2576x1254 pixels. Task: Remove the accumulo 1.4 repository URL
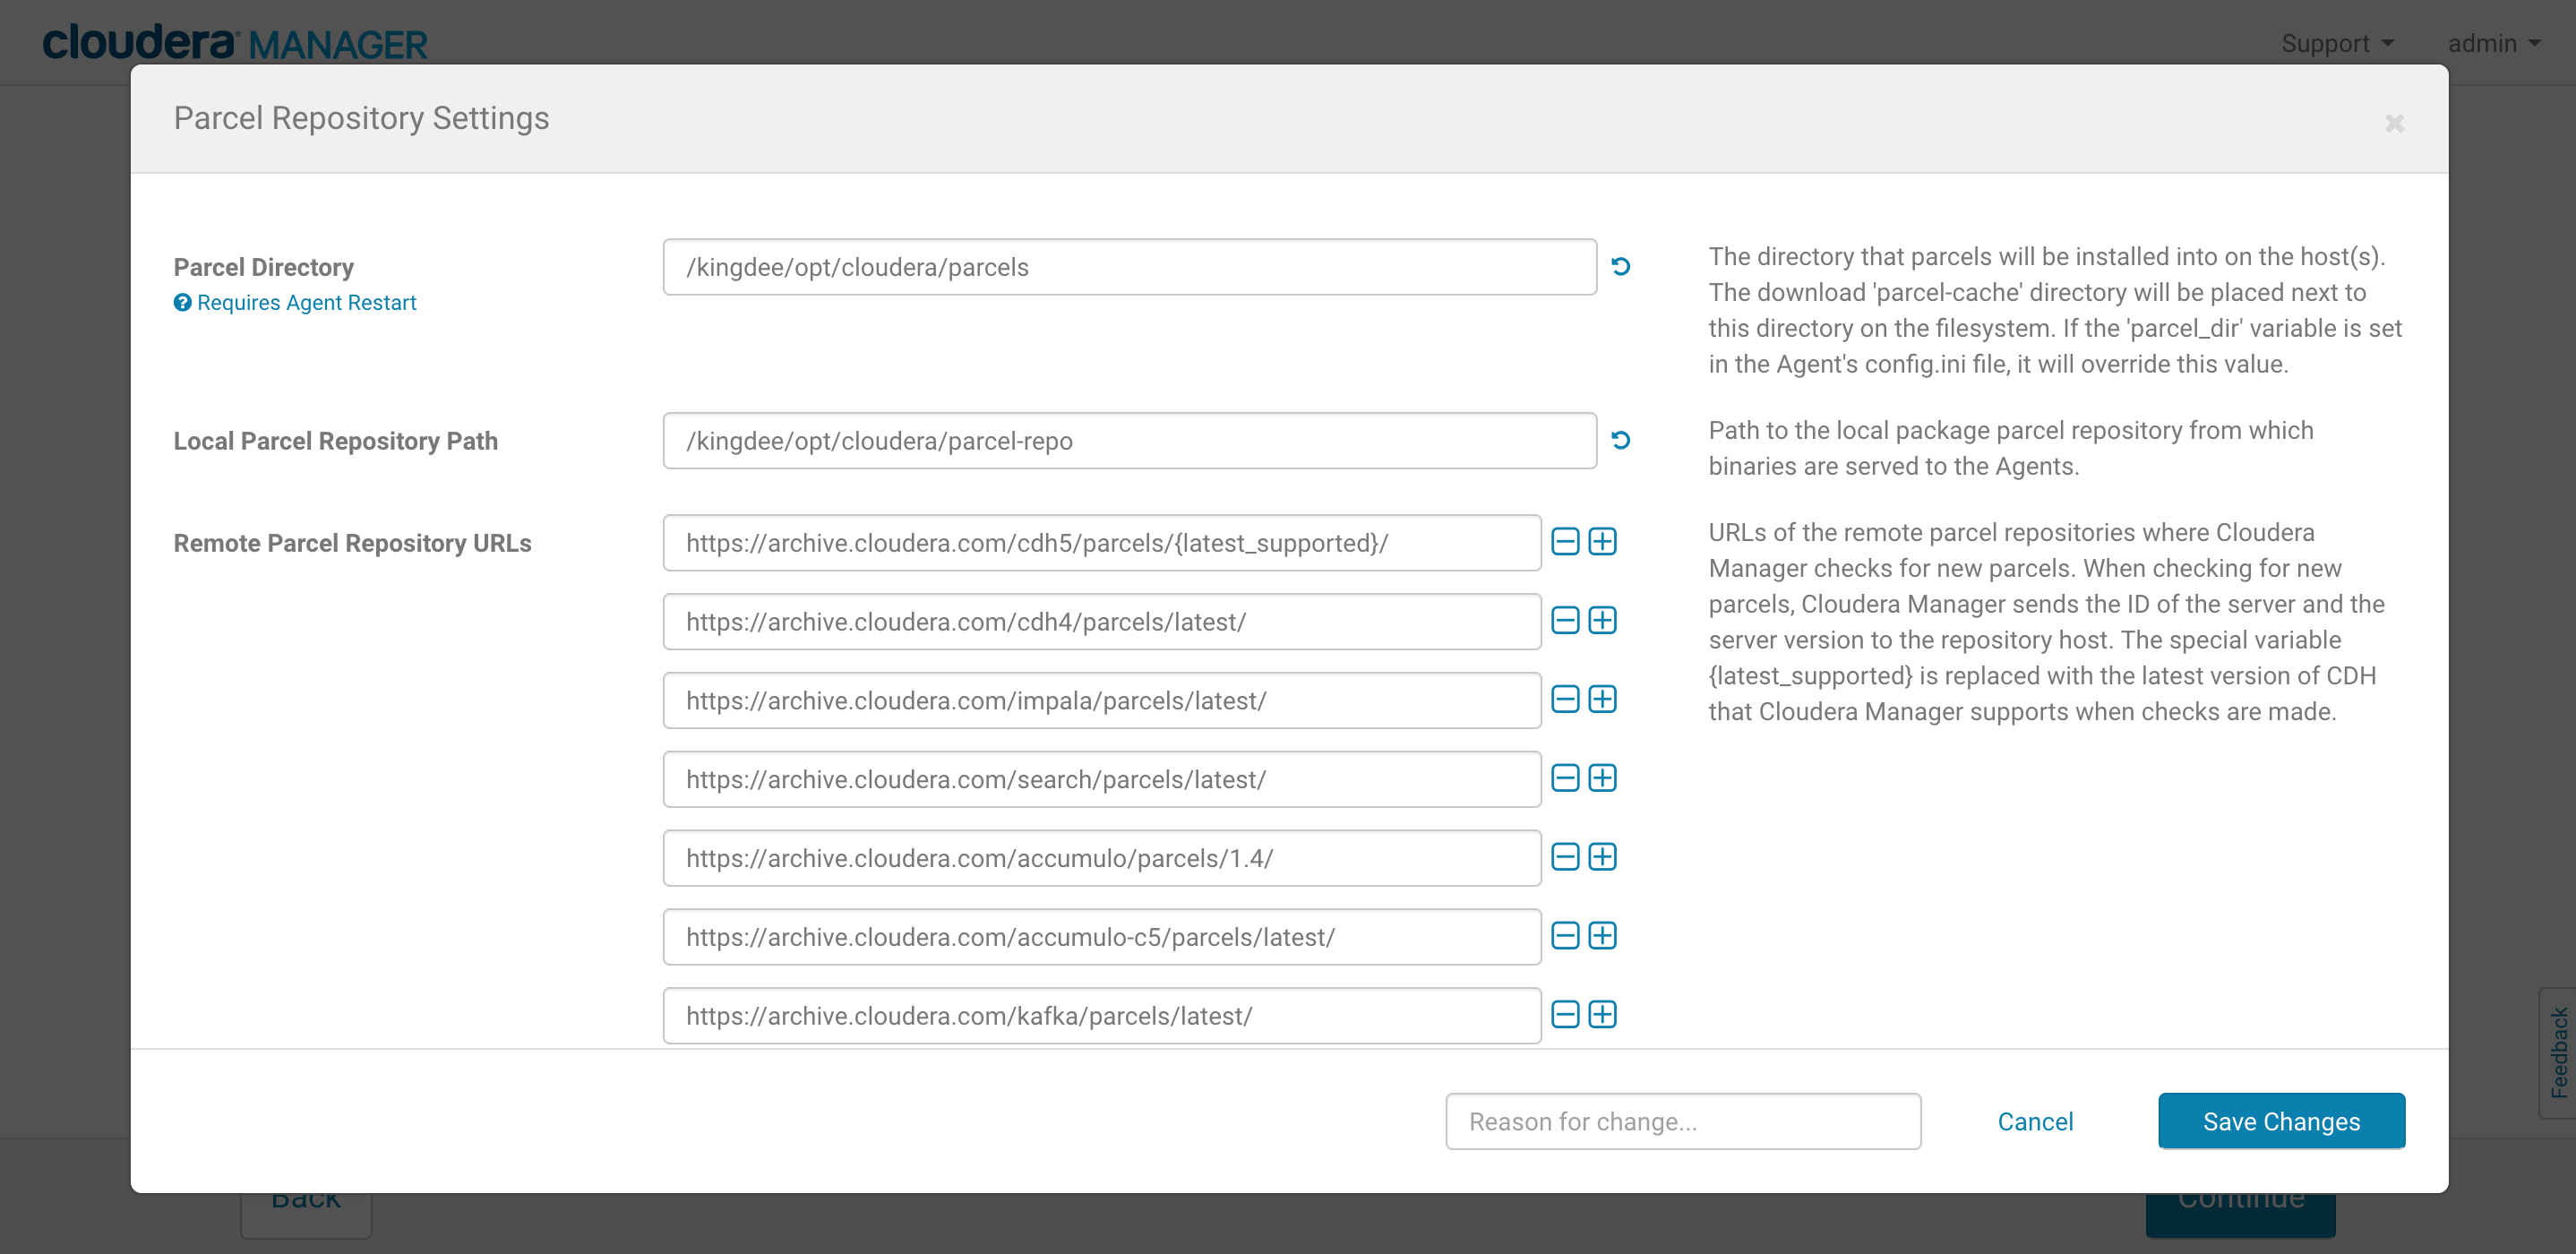pyautogui.click(x=1565, y=857)
